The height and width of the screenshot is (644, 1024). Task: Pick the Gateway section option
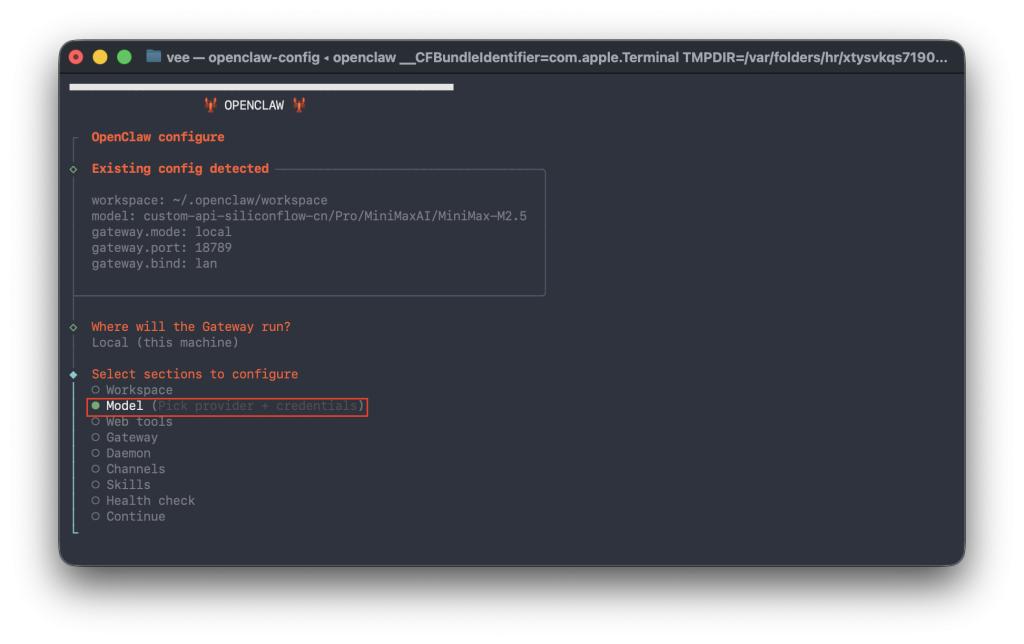click(x=131, y=437)
